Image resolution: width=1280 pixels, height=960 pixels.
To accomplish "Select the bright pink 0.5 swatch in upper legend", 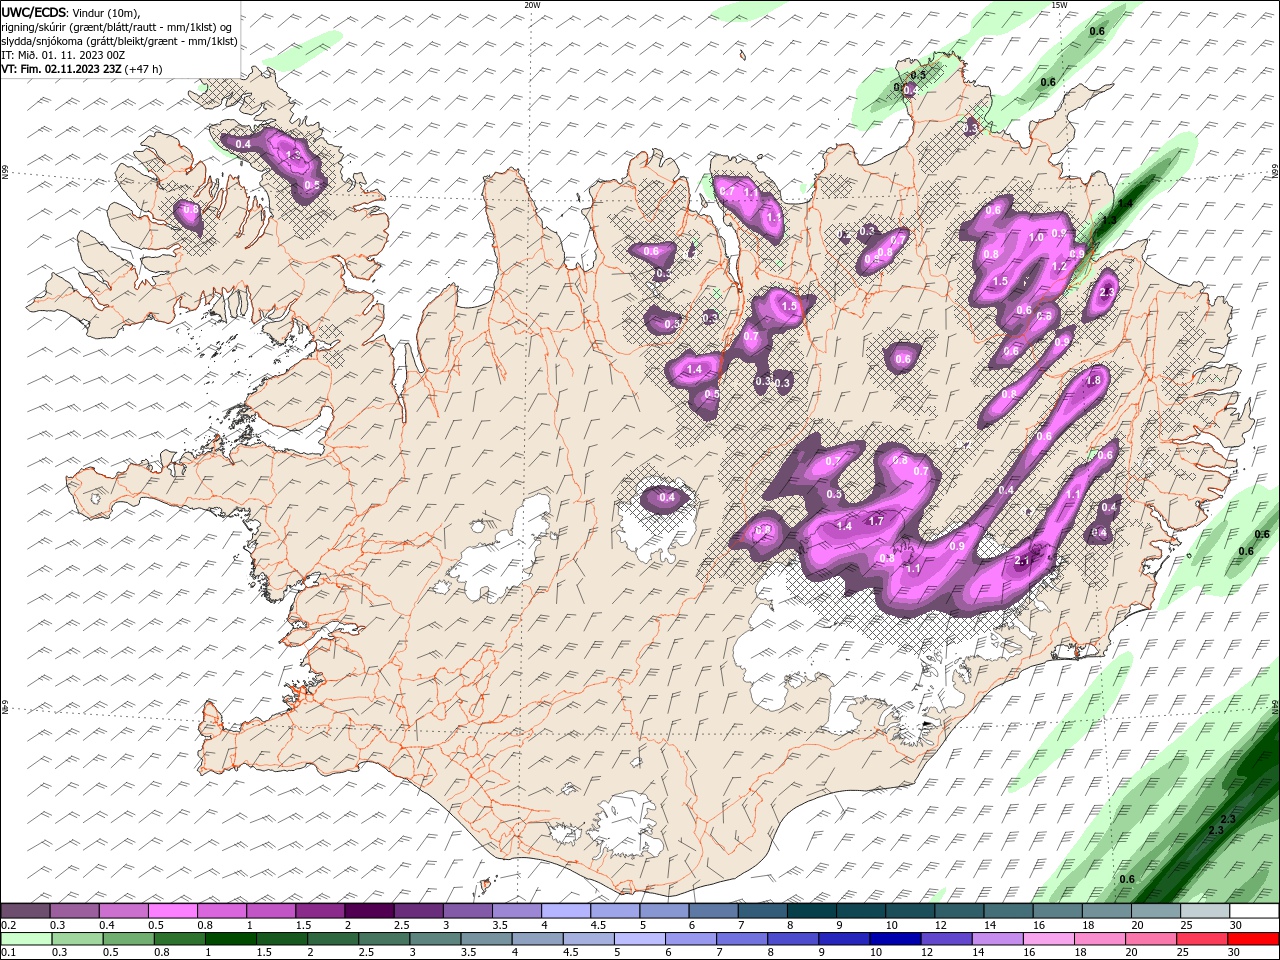I will 172,911.
